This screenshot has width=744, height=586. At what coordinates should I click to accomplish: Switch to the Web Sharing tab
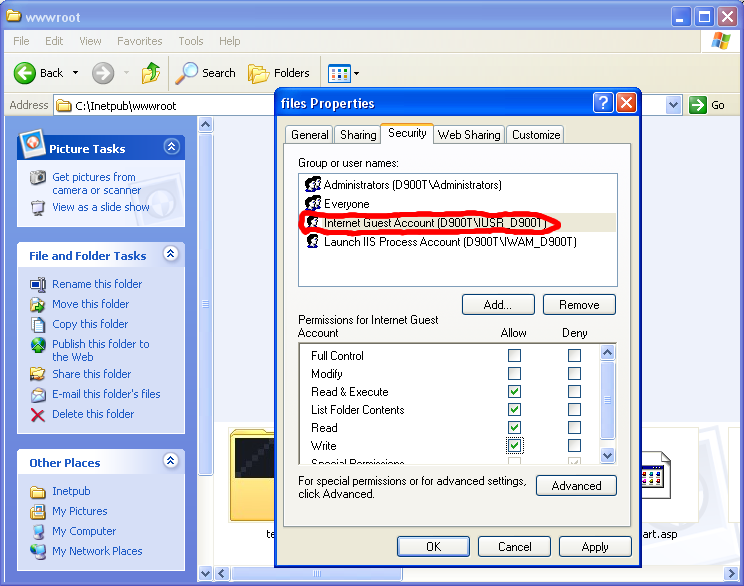pyautogui.click(x=469, y=135)
